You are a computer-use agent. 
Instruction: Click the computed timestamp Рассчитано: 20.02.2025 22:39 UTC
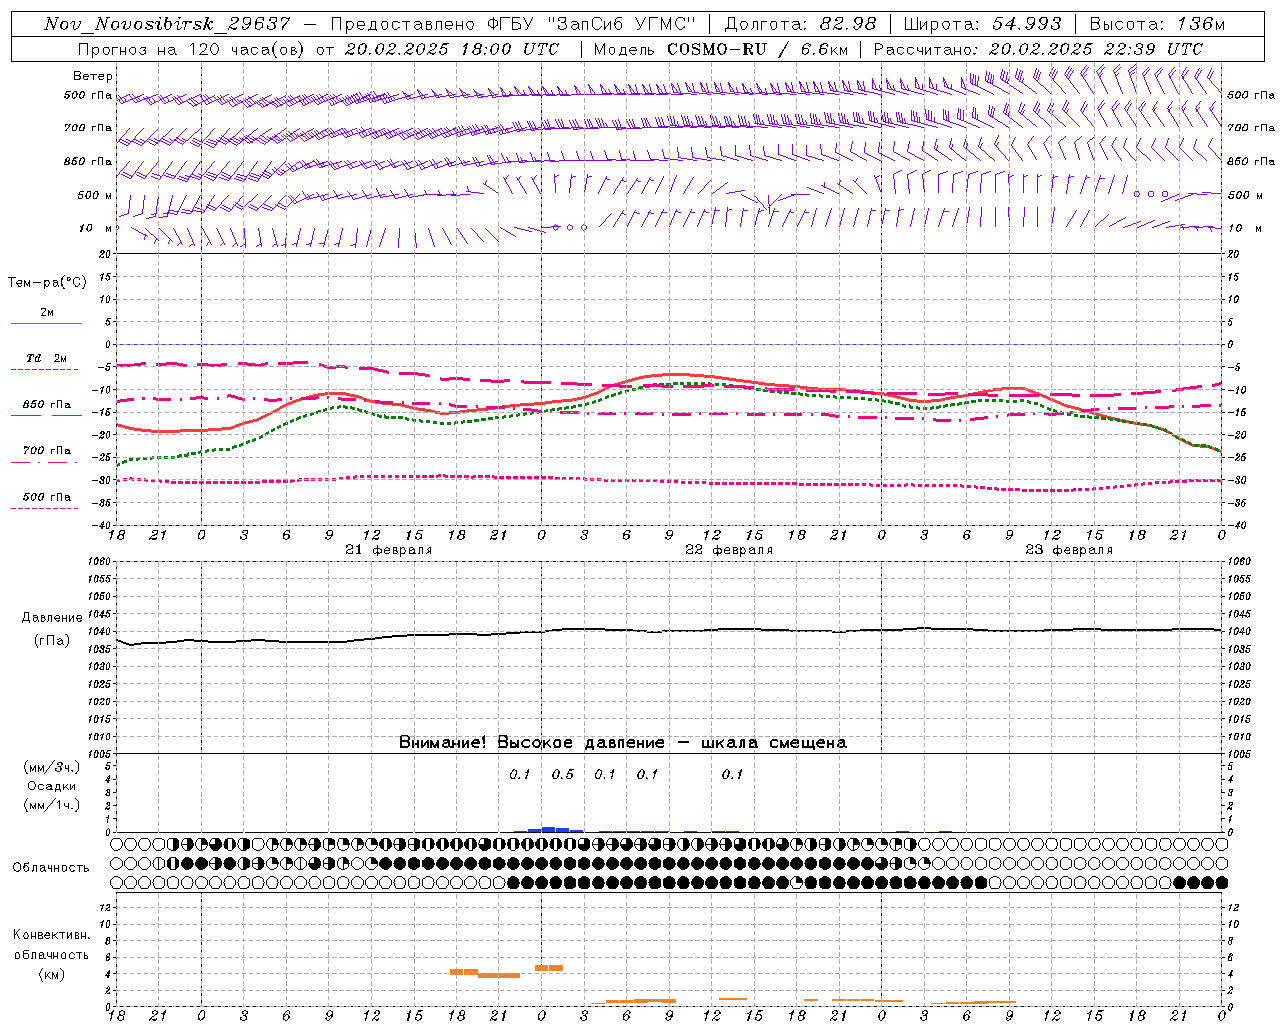1038,49
